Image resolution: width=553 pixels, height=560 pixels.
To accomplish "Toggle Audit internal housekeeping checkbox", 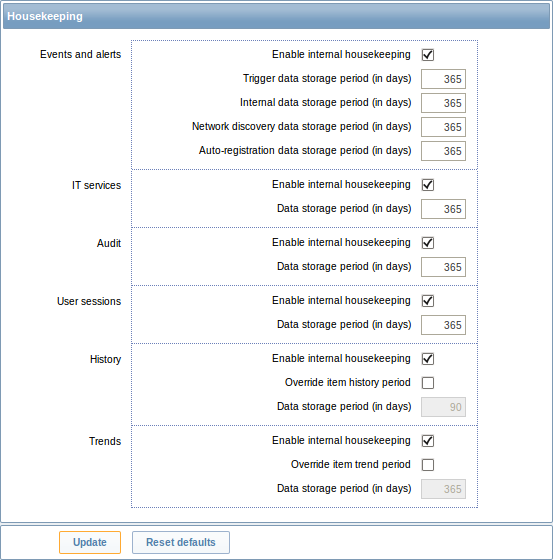I will (428, 243).
